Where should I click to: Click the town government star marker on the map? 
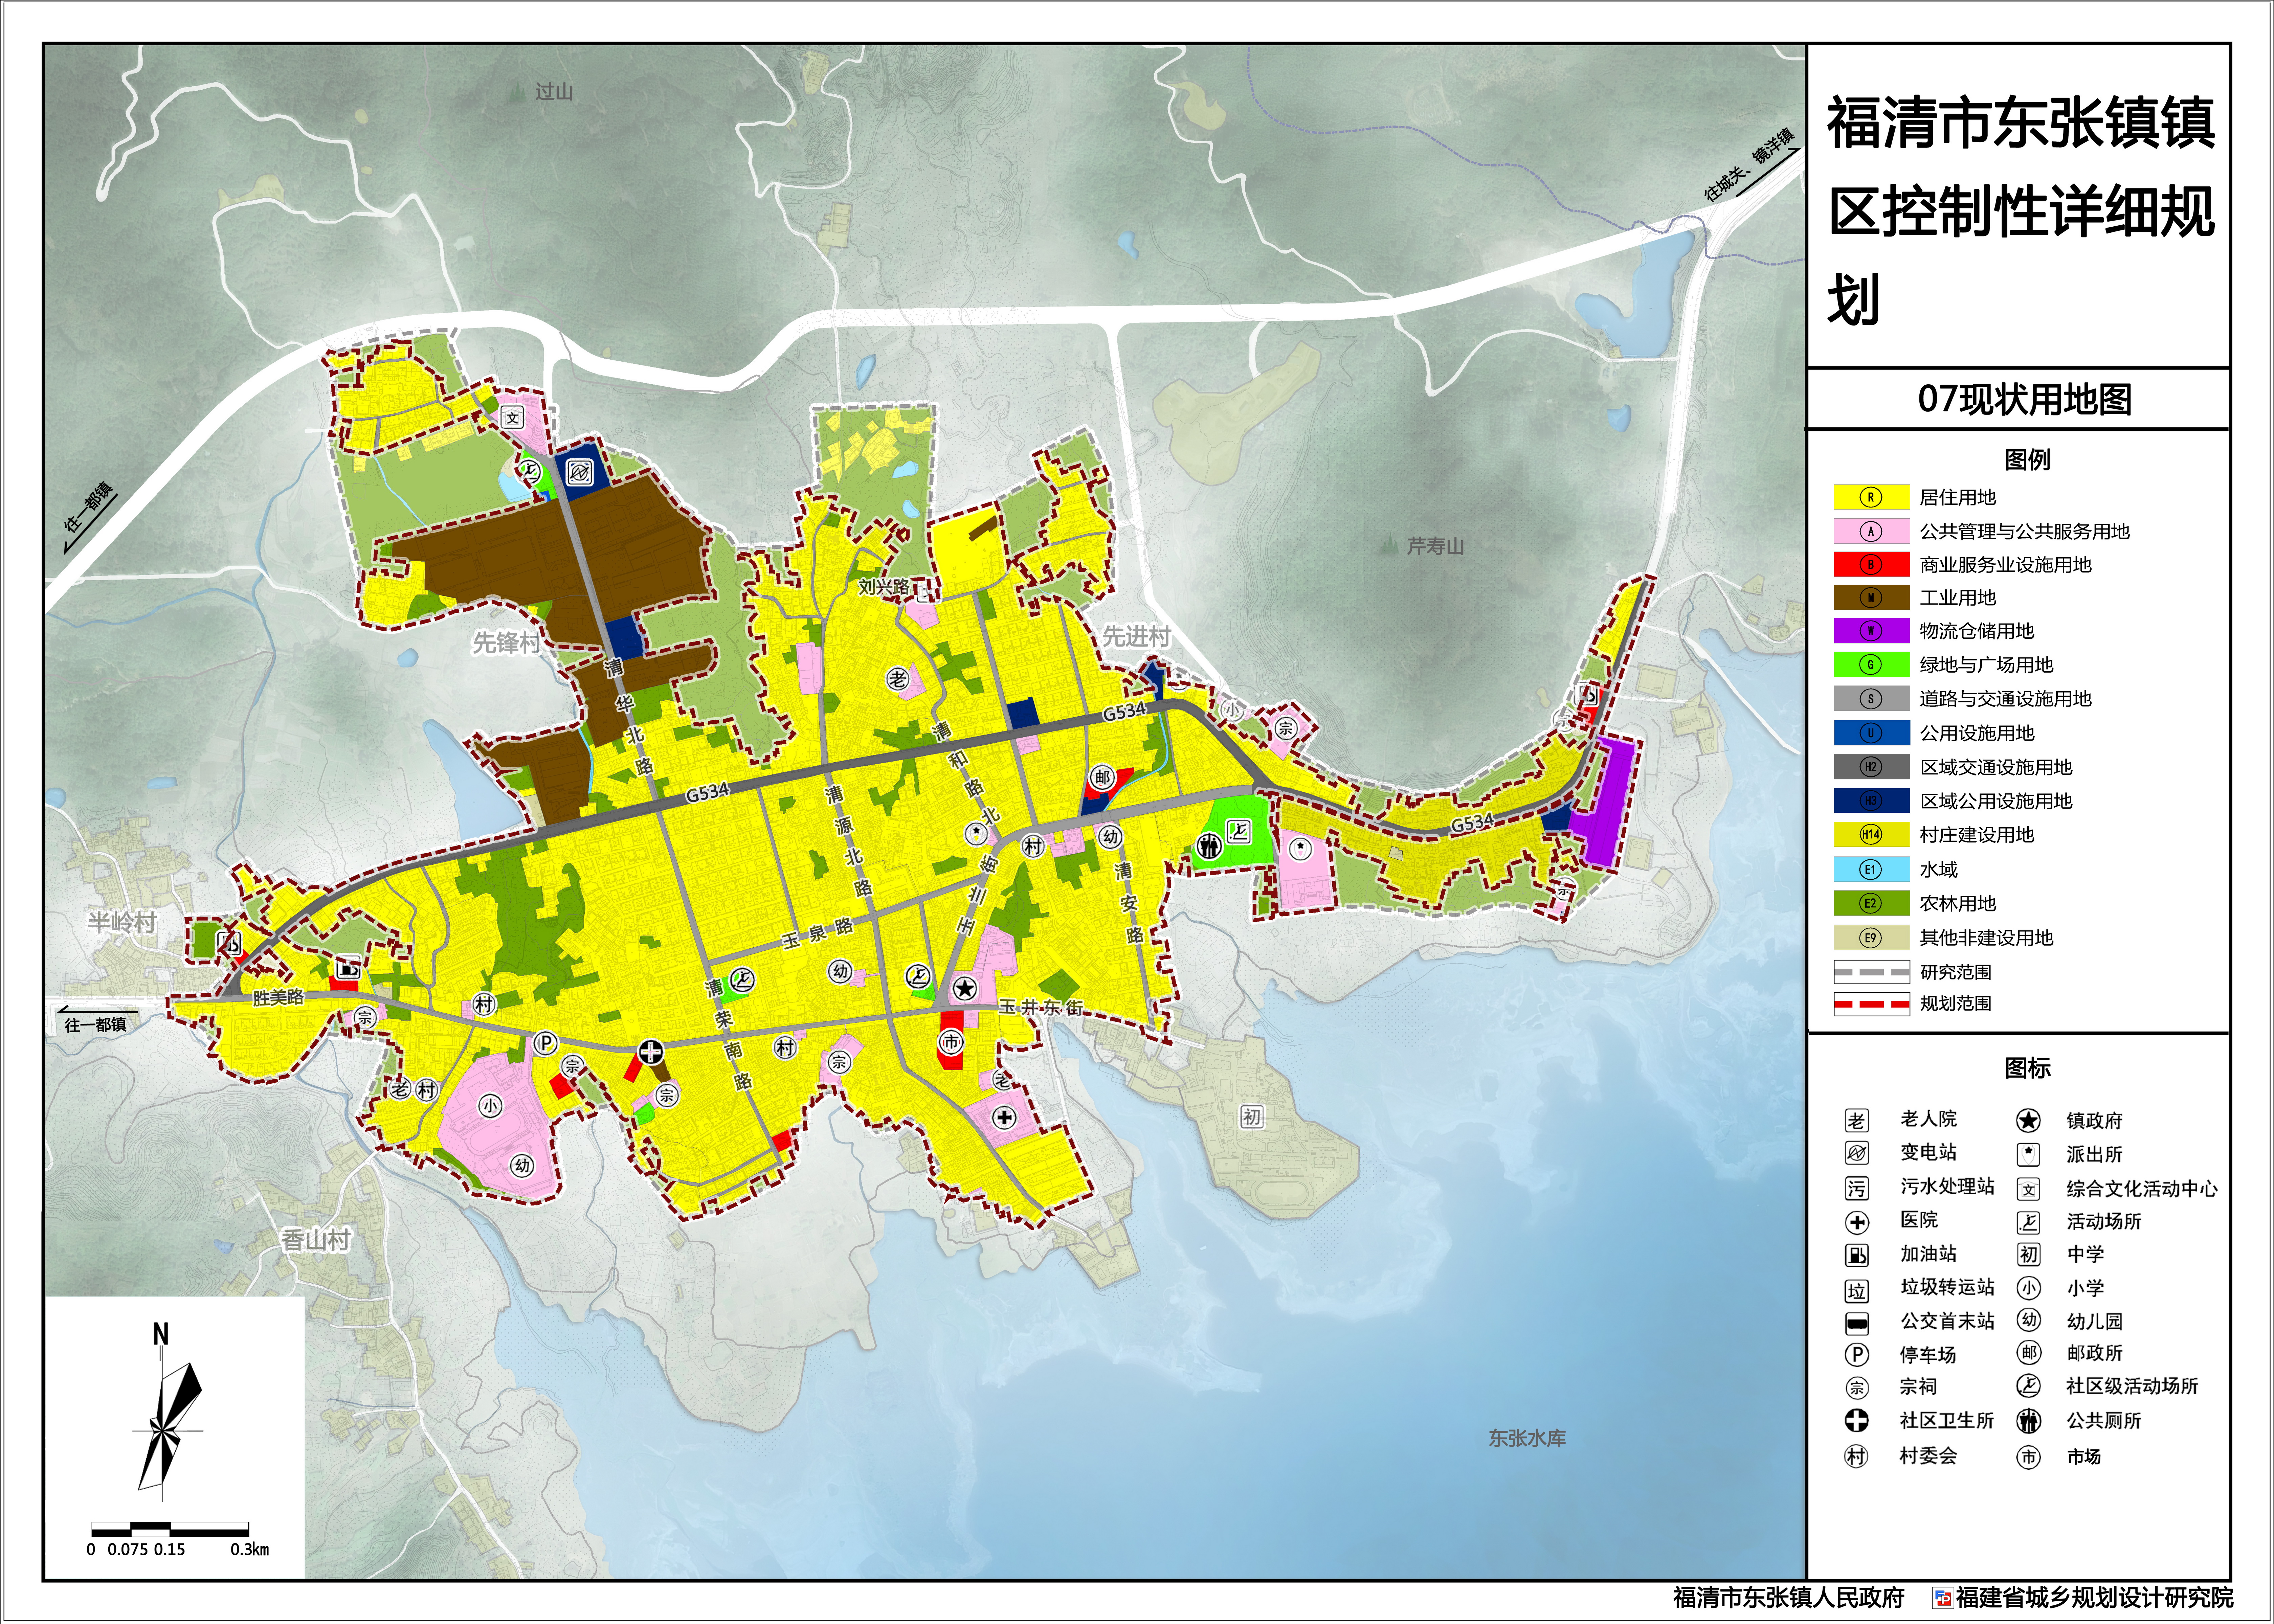[x=964, y=989]
